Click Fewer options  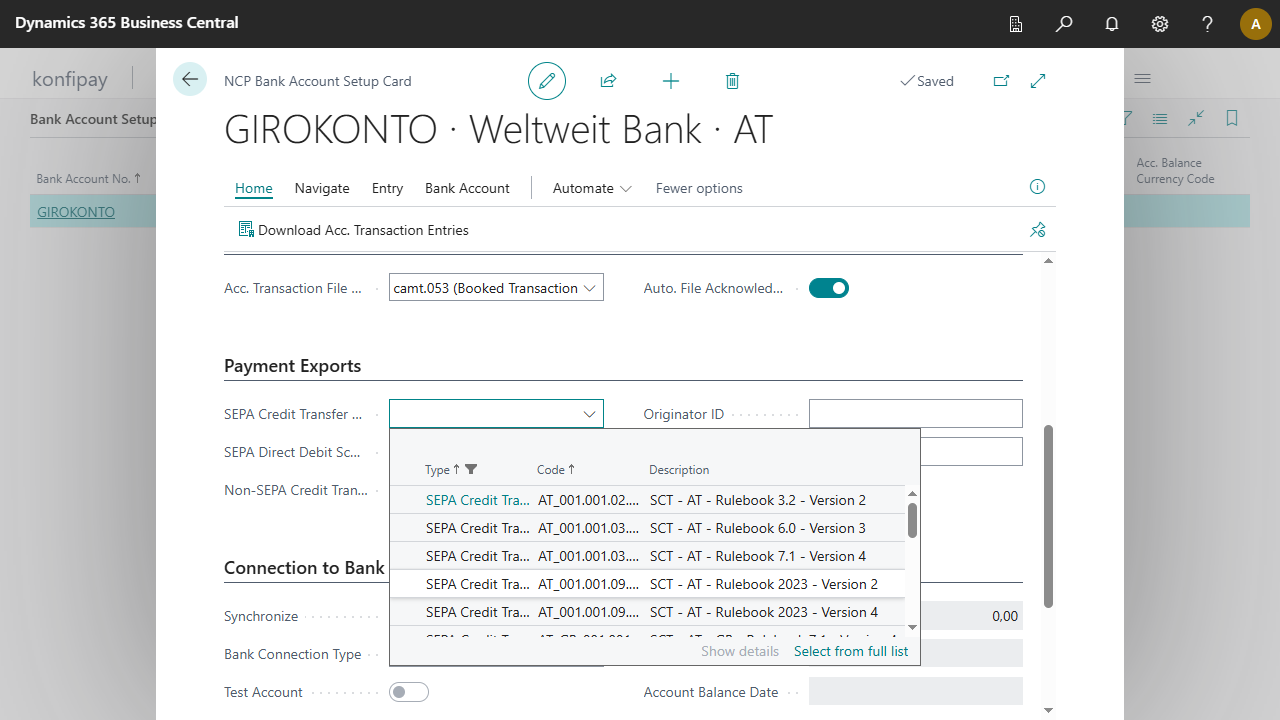tap(699, 188)
